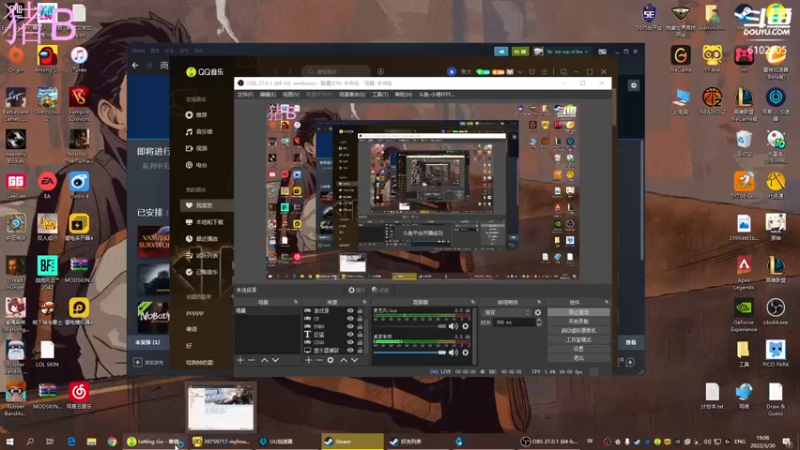800x450 pixels.
Task: Undock the 控件 panel via header icon
Action: [x=606, y=302]
